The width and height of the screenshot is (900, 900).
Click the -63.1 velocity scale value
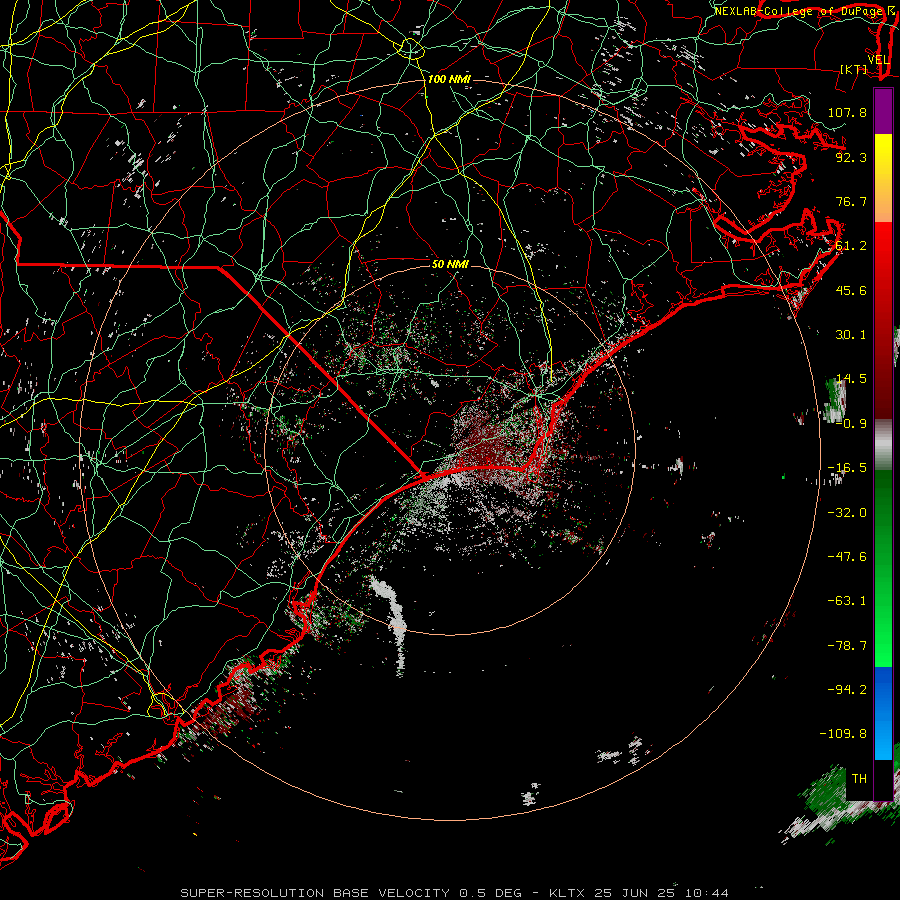pos(847,601)
